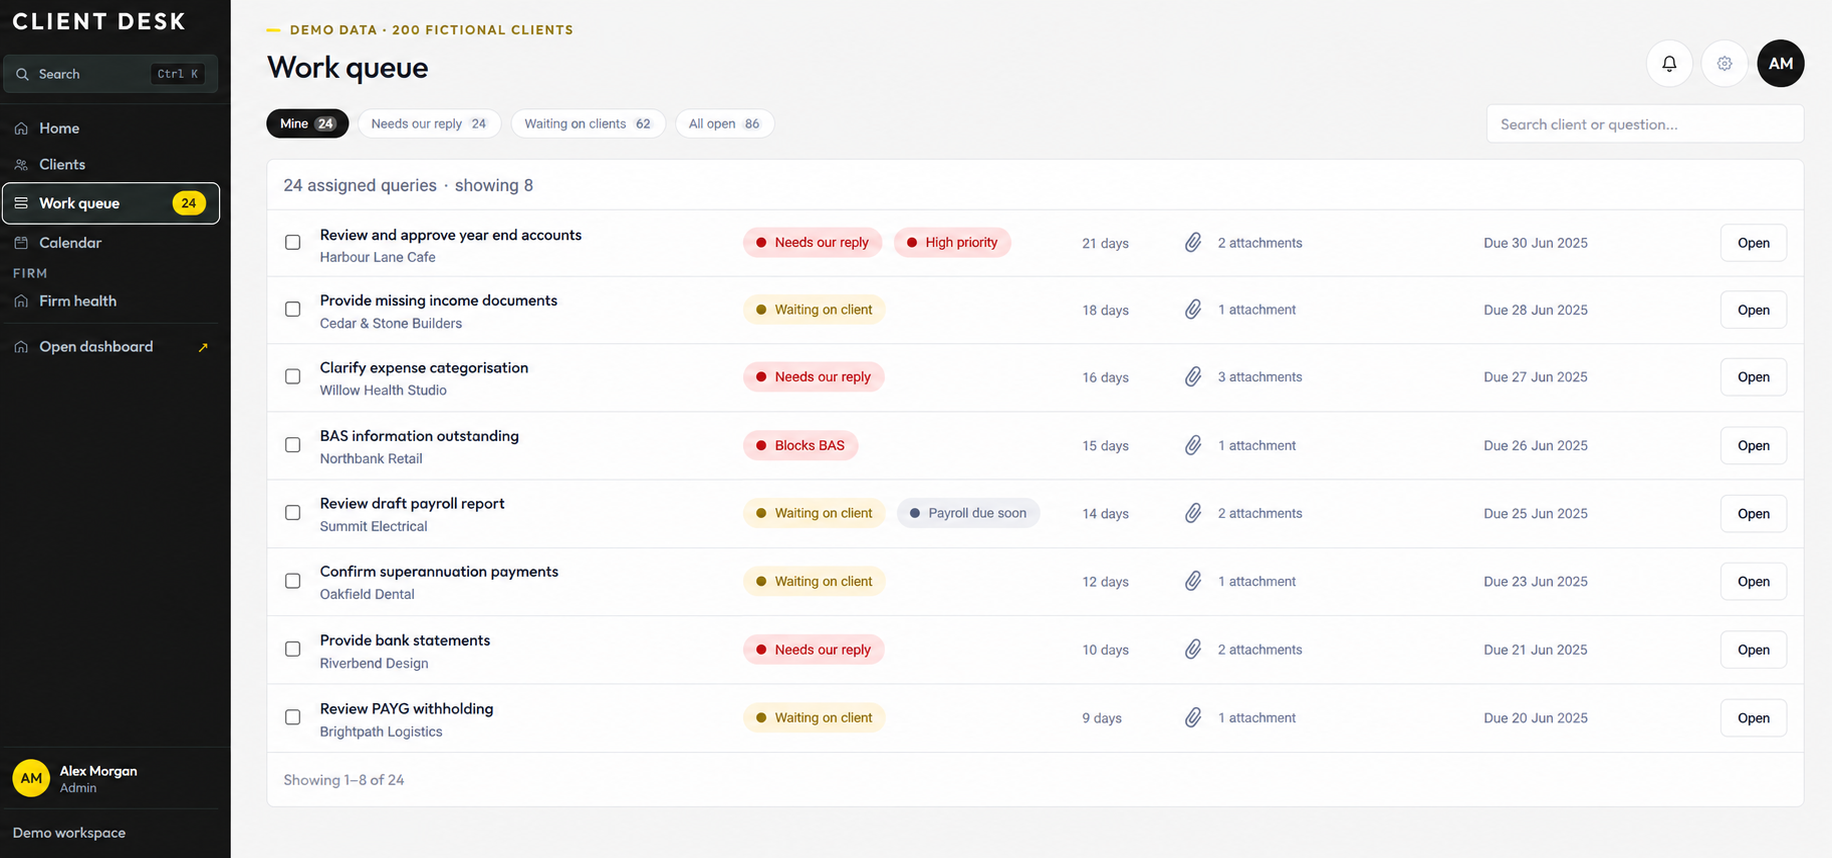Select Work queue in the sidebar
The height and width of the screenshot is (858, 1832).
point(111,203)
